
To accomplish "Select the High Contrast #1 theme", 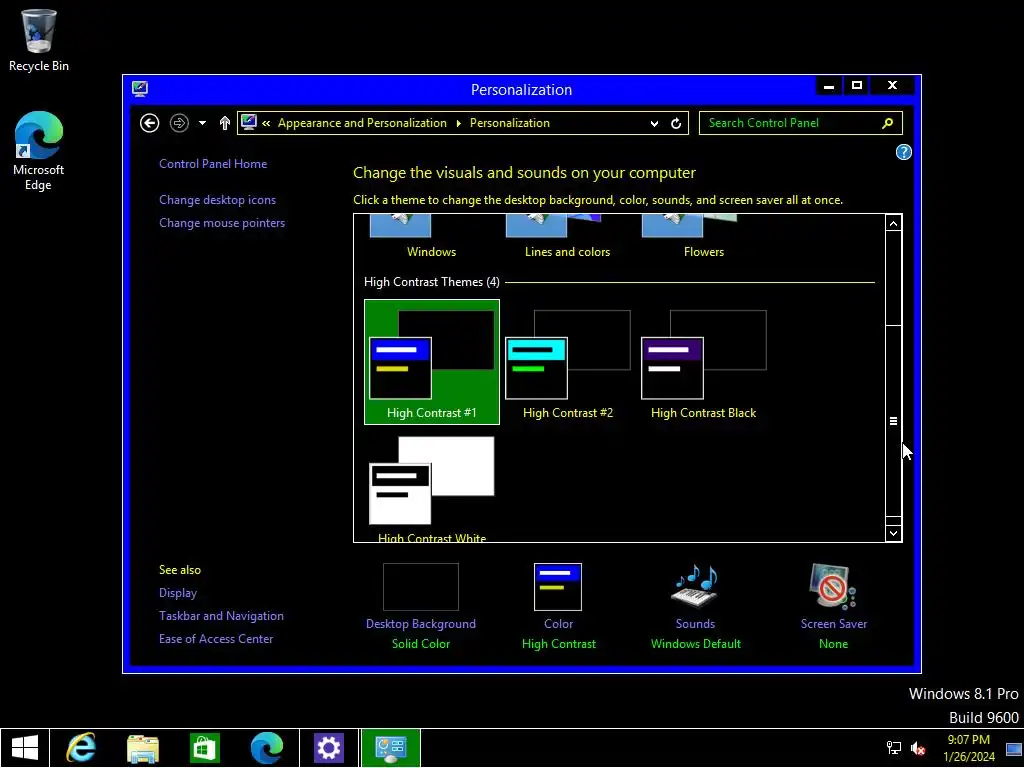I will [x=432, y=362].
